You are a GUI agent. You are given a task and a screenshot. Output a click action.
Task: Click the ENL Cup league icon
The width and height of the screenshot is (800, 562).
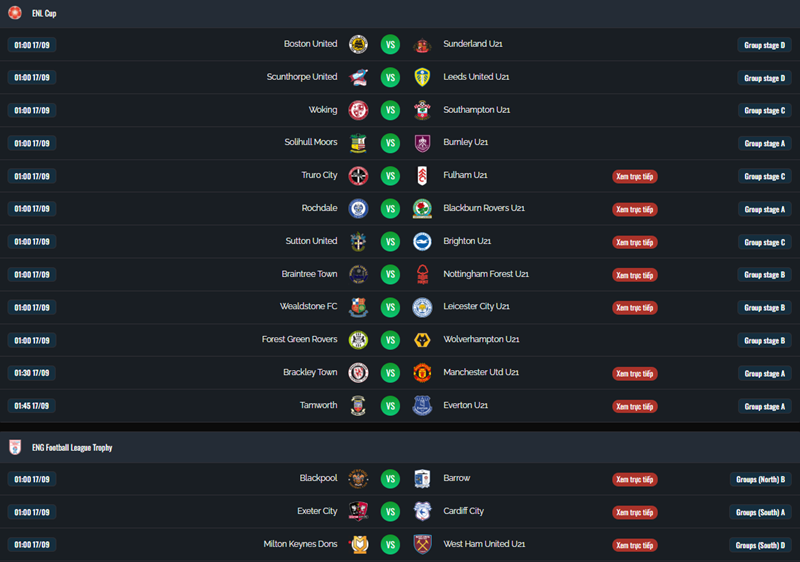(x=15, y=13)
